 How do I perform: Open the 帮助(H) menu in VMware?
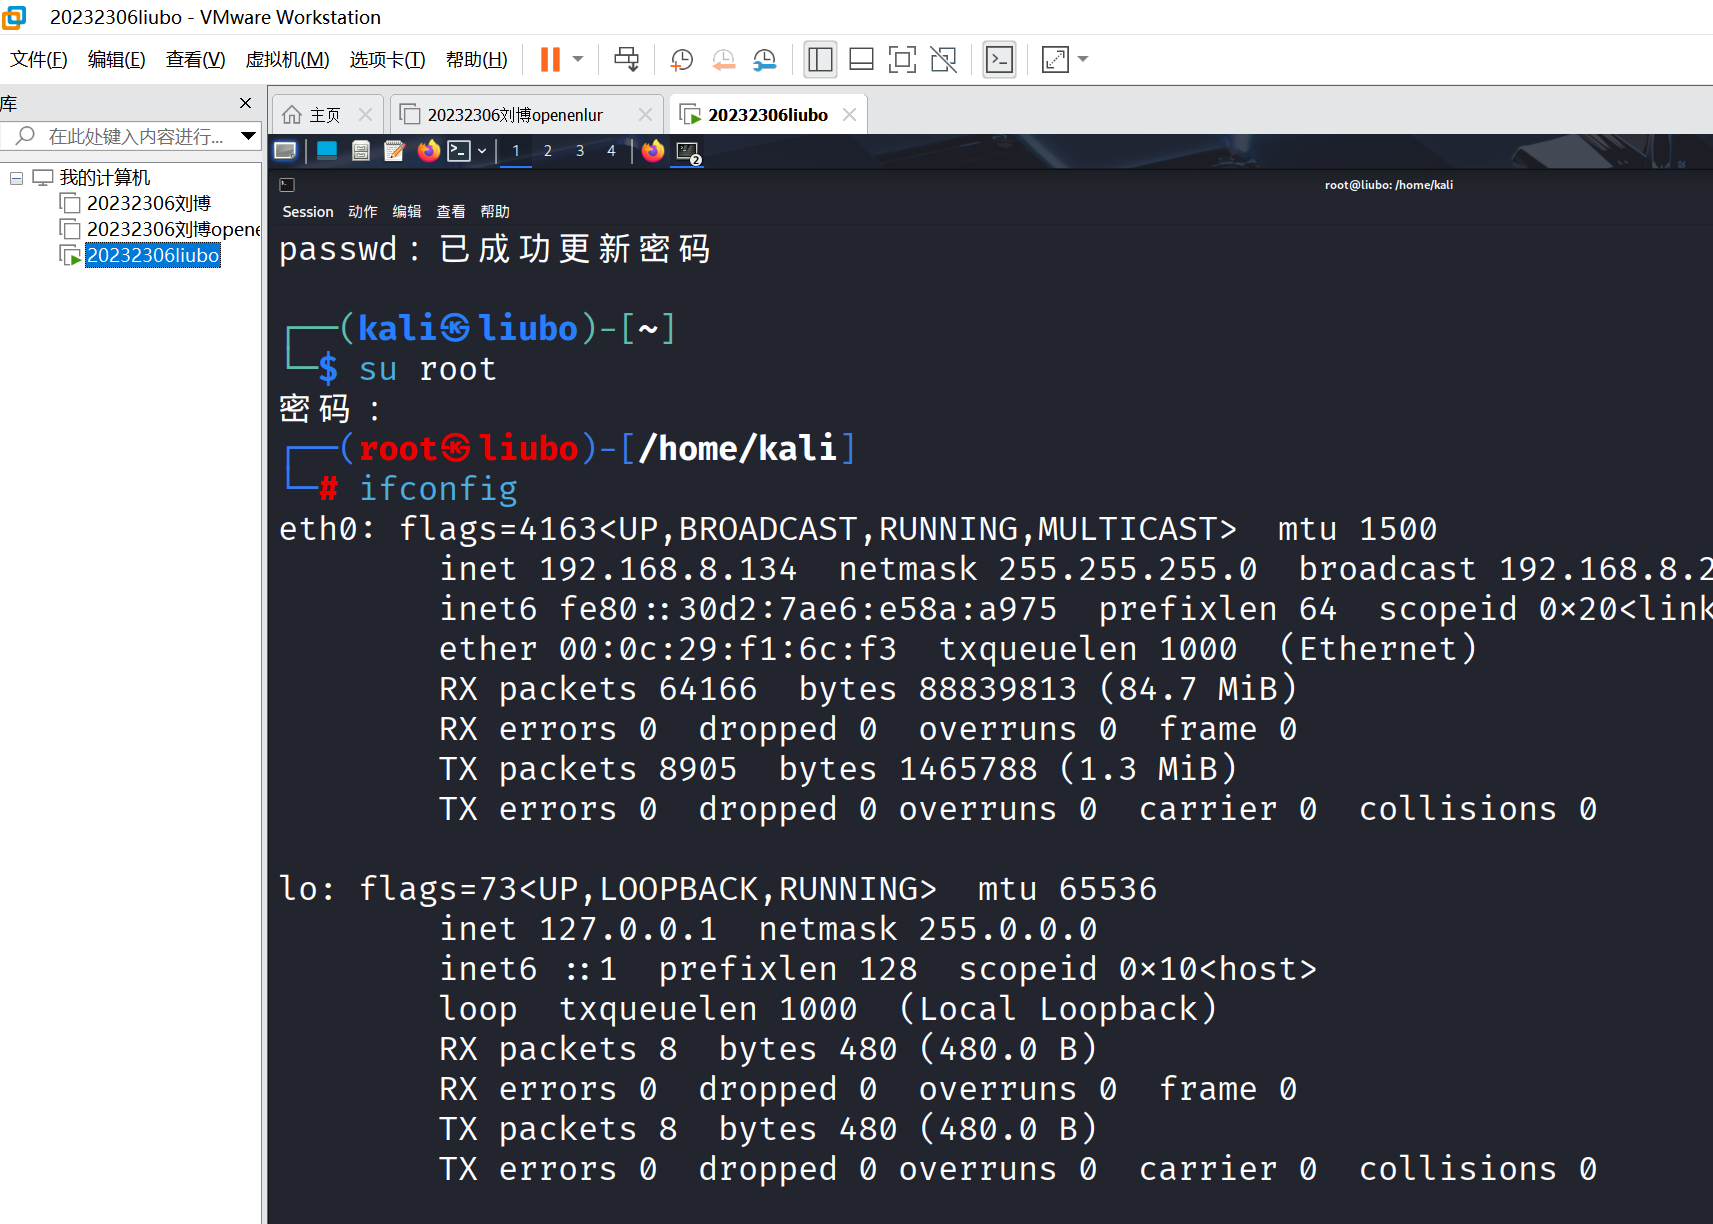coord(477,60)
